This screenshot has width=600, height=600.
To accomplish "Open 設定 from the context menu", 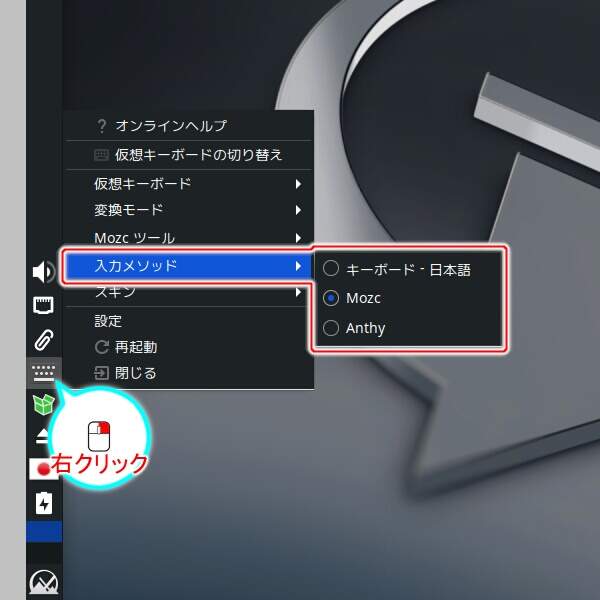I will click(x=189, y=321).
